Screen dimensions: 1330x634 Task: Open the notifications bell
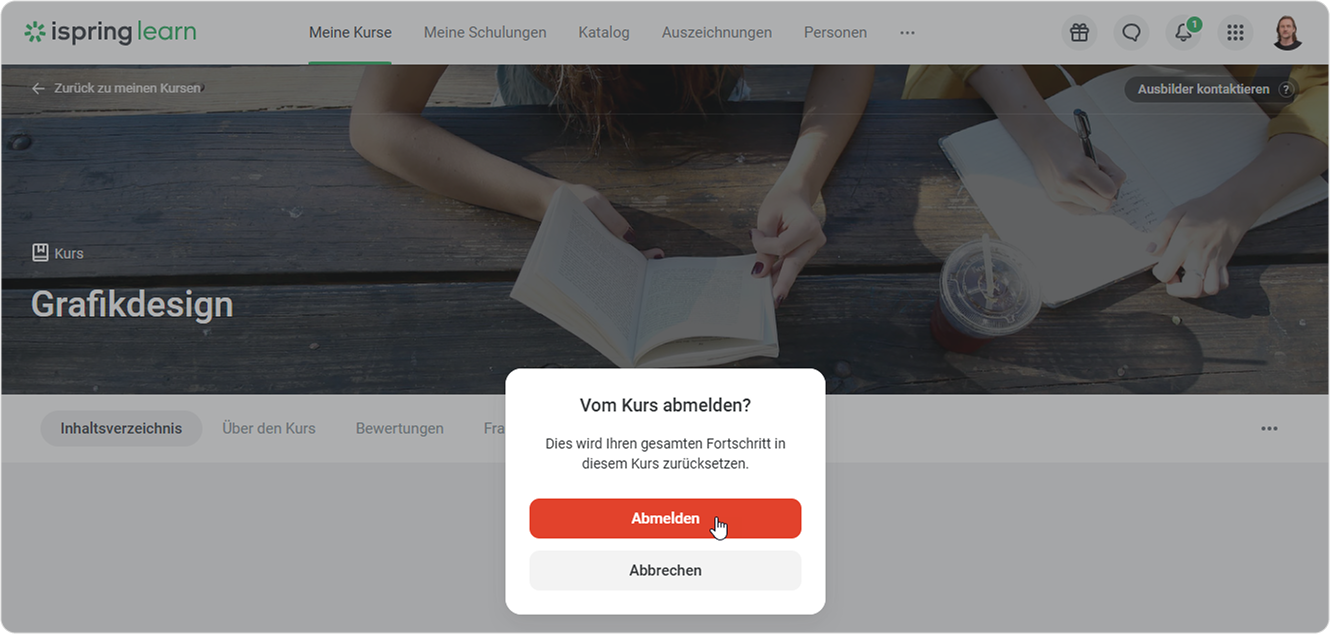click(x=1183, y=33)
